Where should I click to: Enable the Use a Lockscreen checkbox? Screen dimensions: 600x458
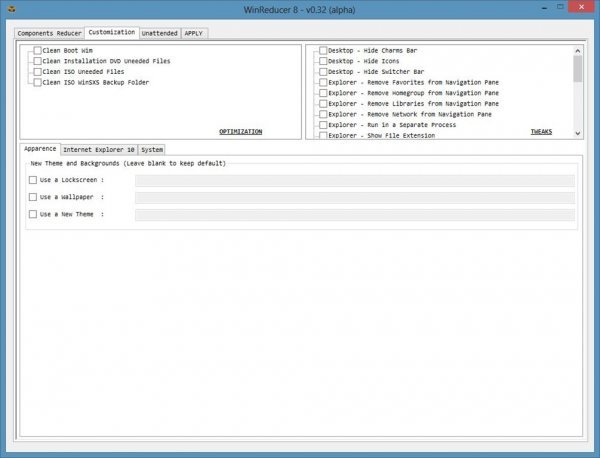pos(33,180)
